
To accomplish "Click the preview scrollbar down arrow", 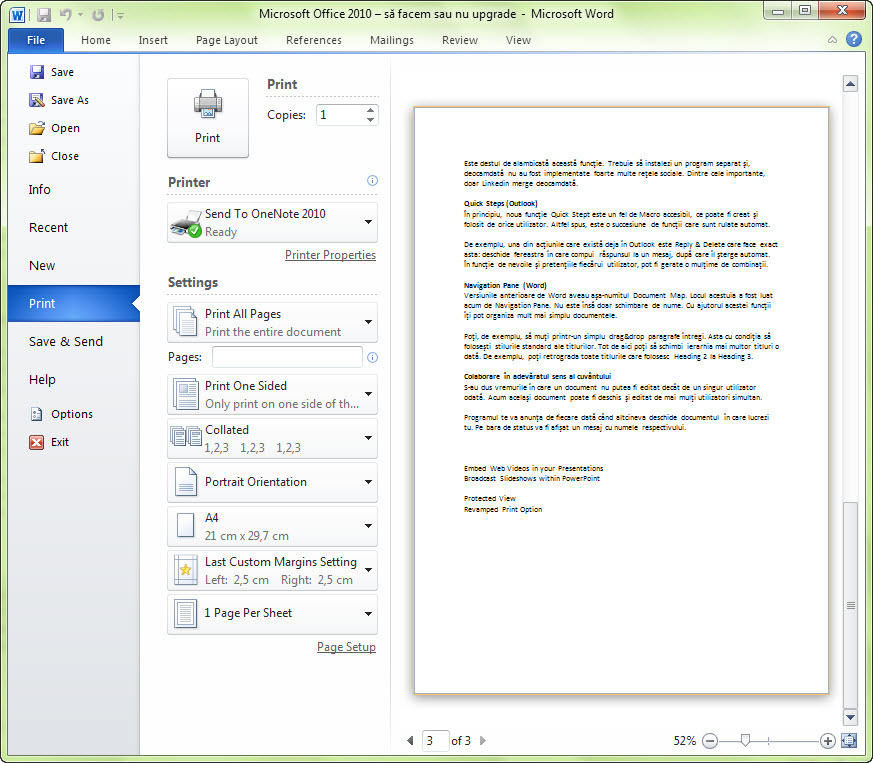I will [850, 717].
